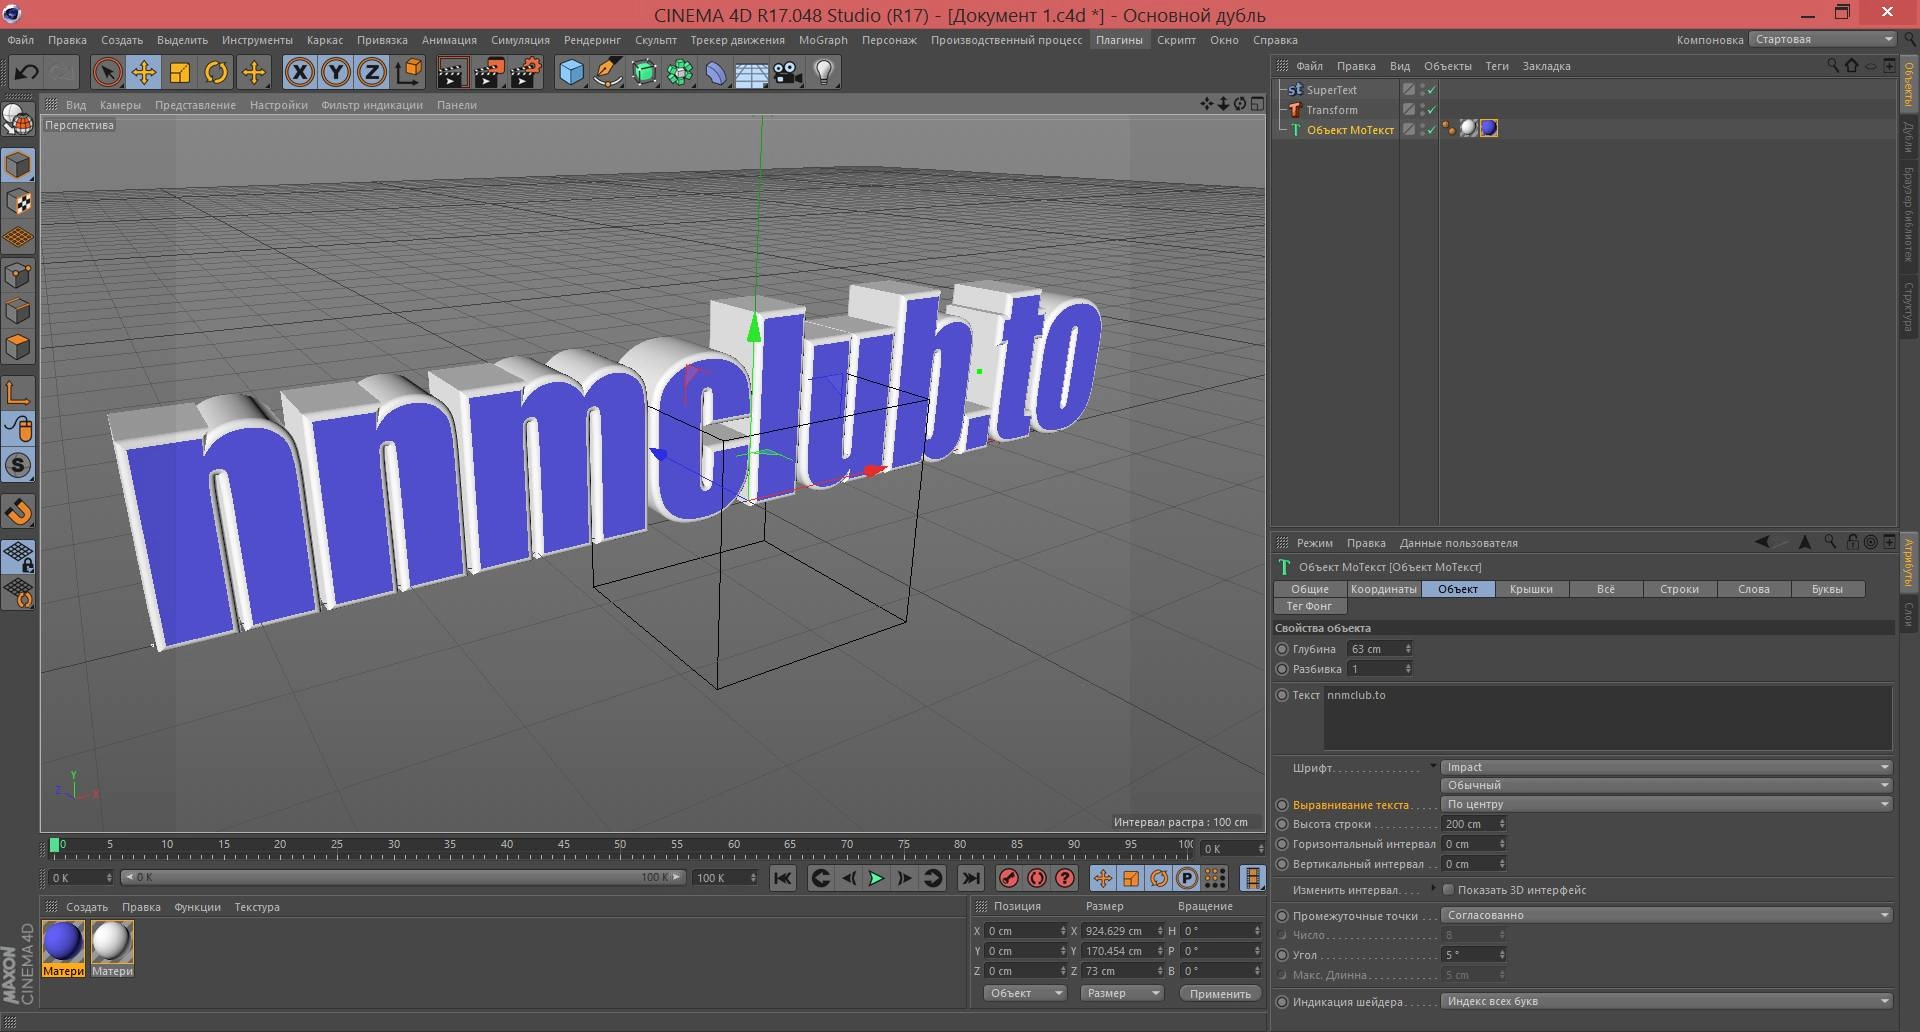Enable the Показать 3D интерфейс checkbox
This screenshot has height=1032, width=1920.
(1448, 889)
